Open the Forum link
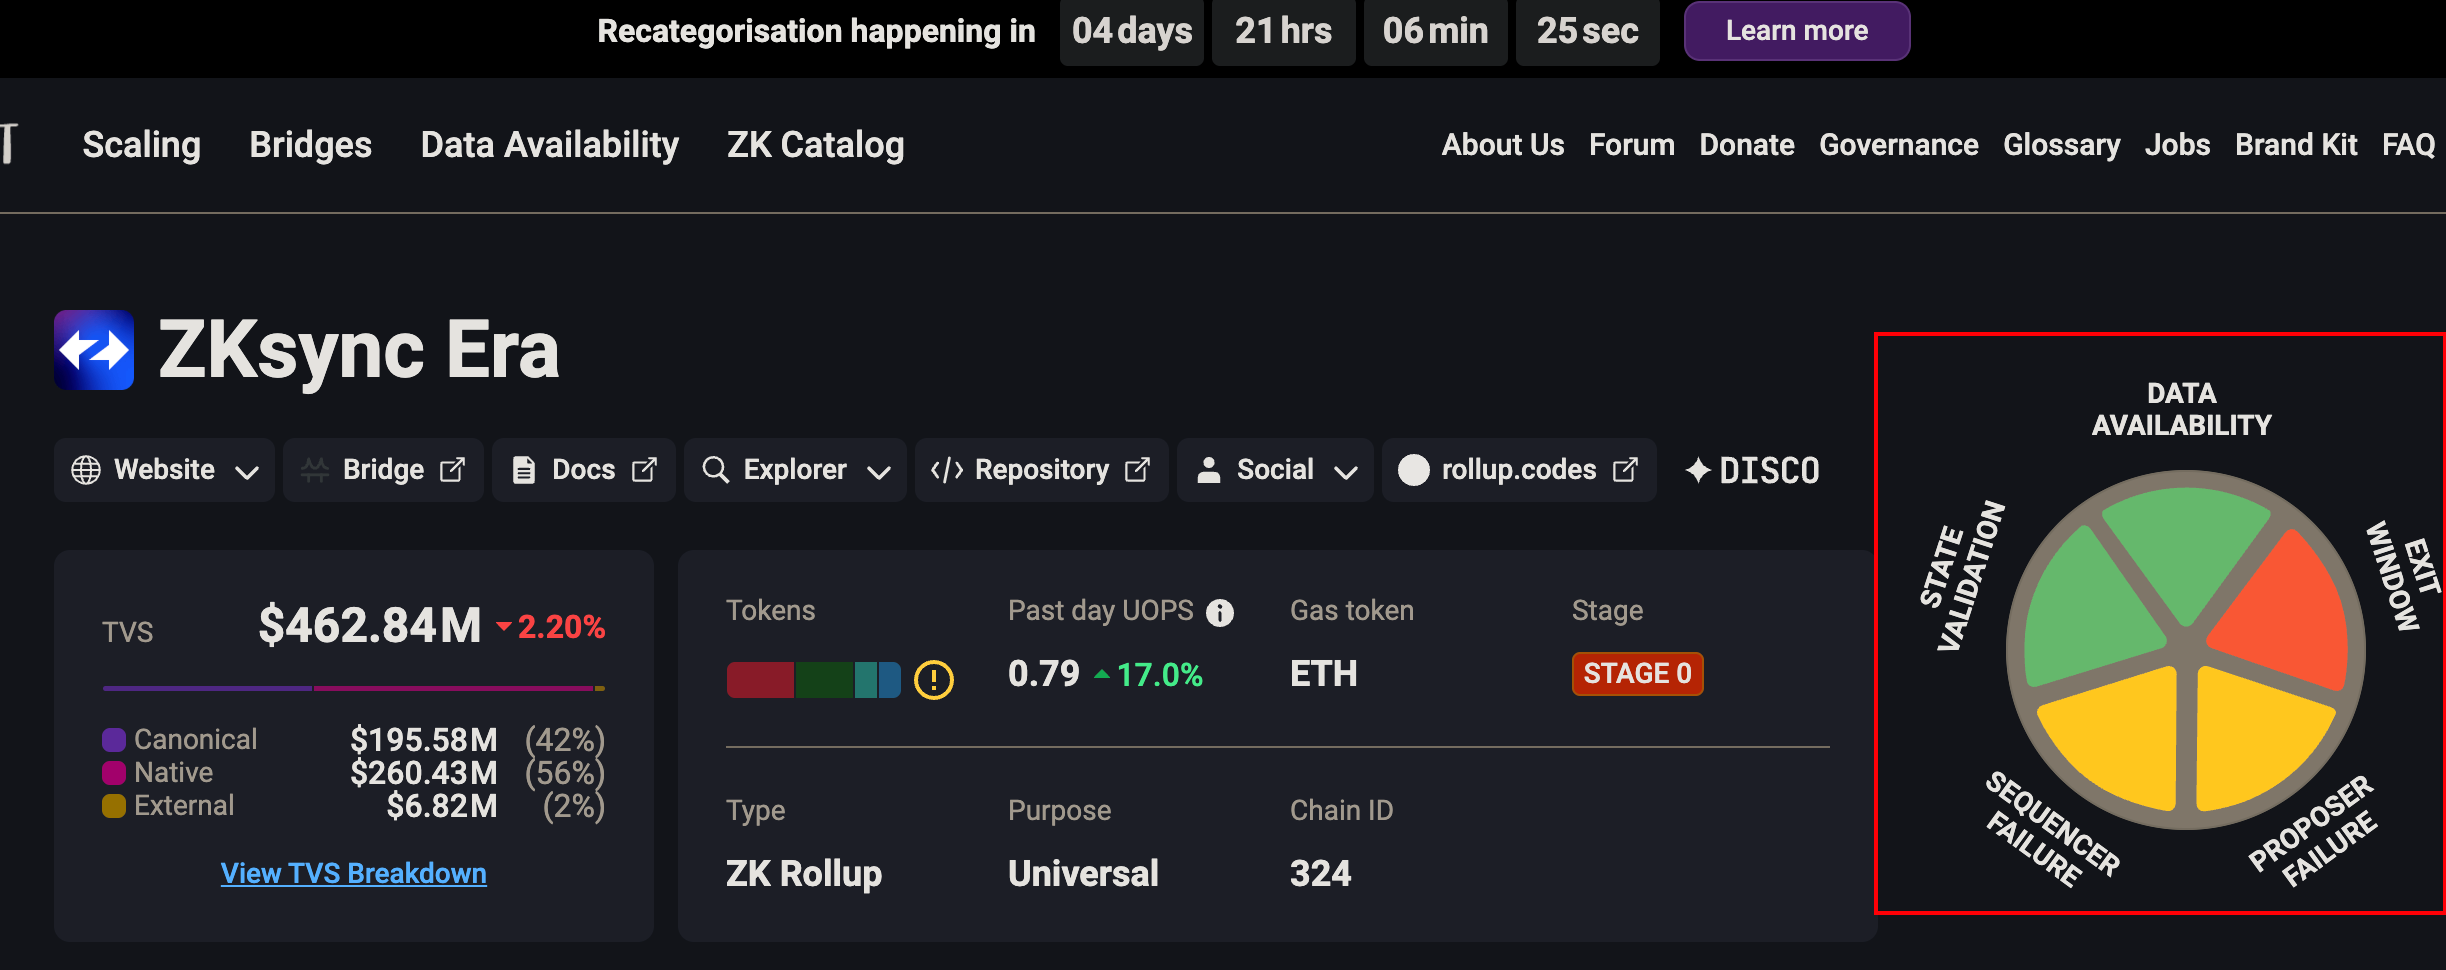2446x970 pixels. tap(1631, 145)
